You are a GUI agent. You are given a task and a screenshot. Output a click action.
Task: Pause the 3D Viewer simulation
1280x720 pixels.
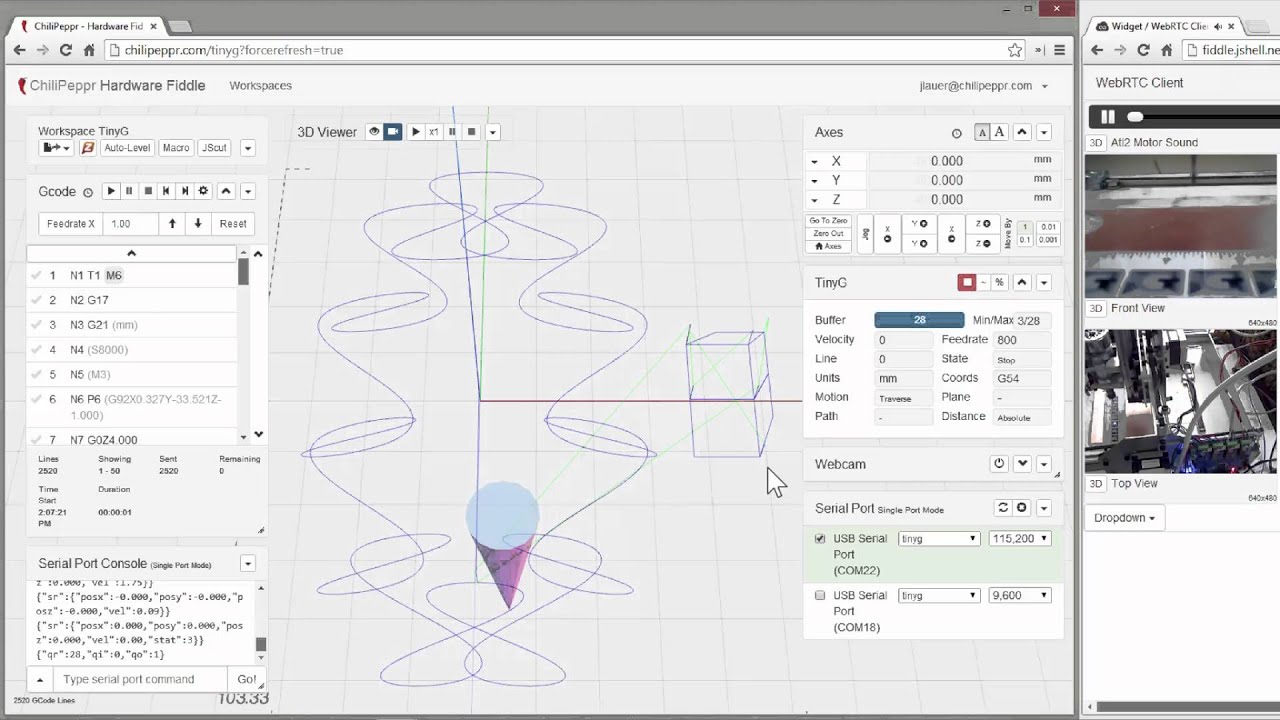[452, 132]
